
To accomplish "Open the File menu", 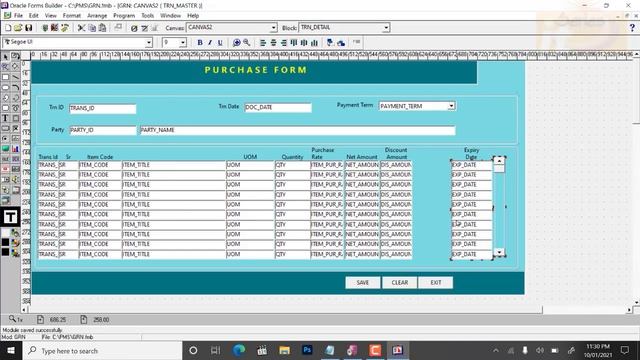I will click(18, 16).
